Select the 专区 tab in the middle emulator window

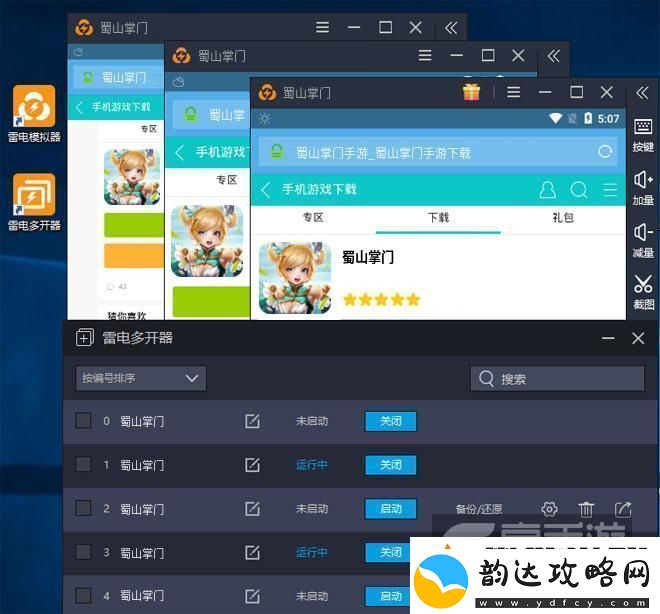pos(226,180)
